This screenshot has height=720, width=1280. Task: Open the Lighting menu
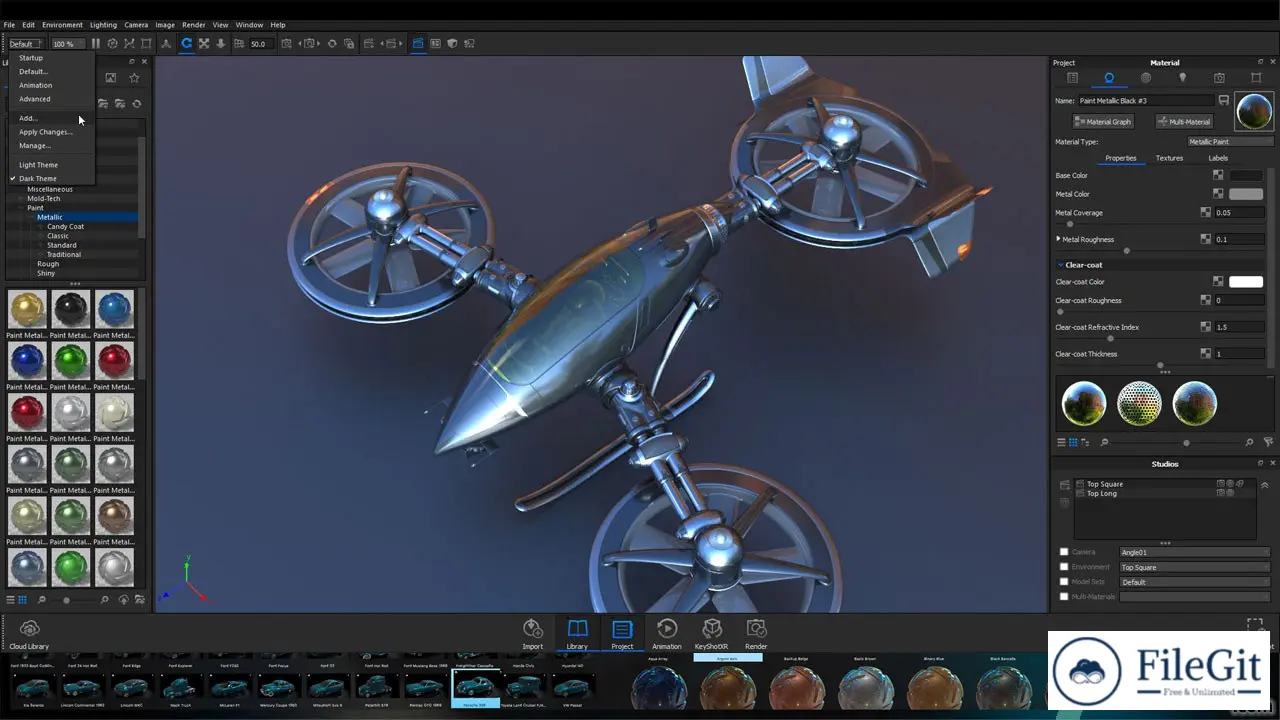click(103, 25)
